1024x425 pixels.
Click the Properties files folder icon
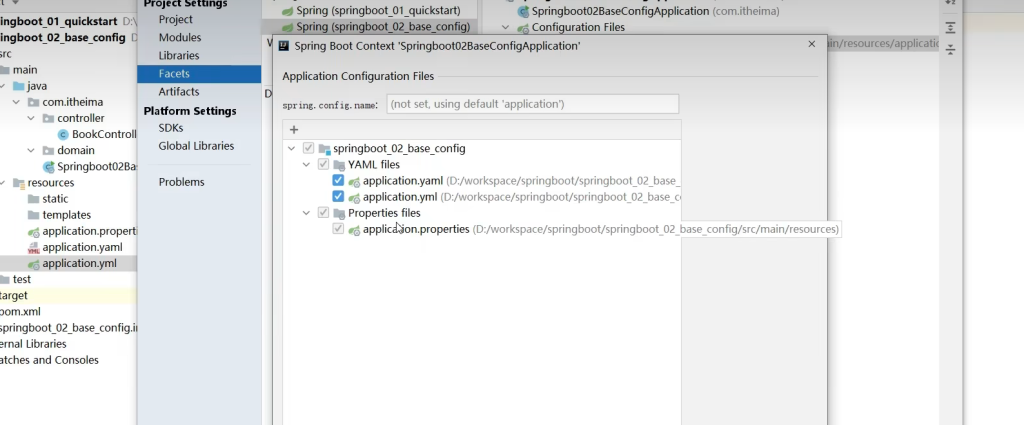(x=339, y=213)
